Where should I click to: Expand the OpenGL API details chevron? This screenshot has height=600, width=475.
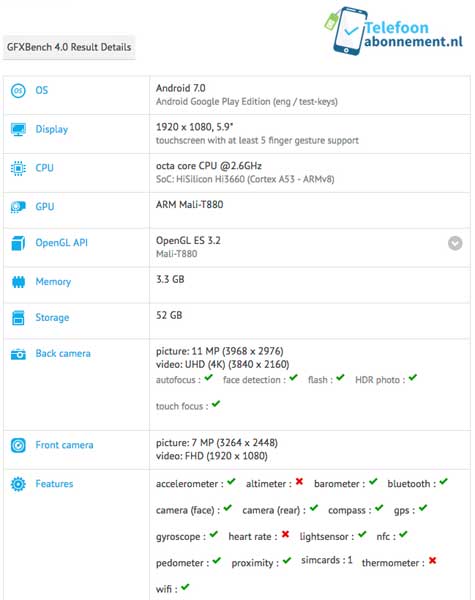tap(455, 243)
